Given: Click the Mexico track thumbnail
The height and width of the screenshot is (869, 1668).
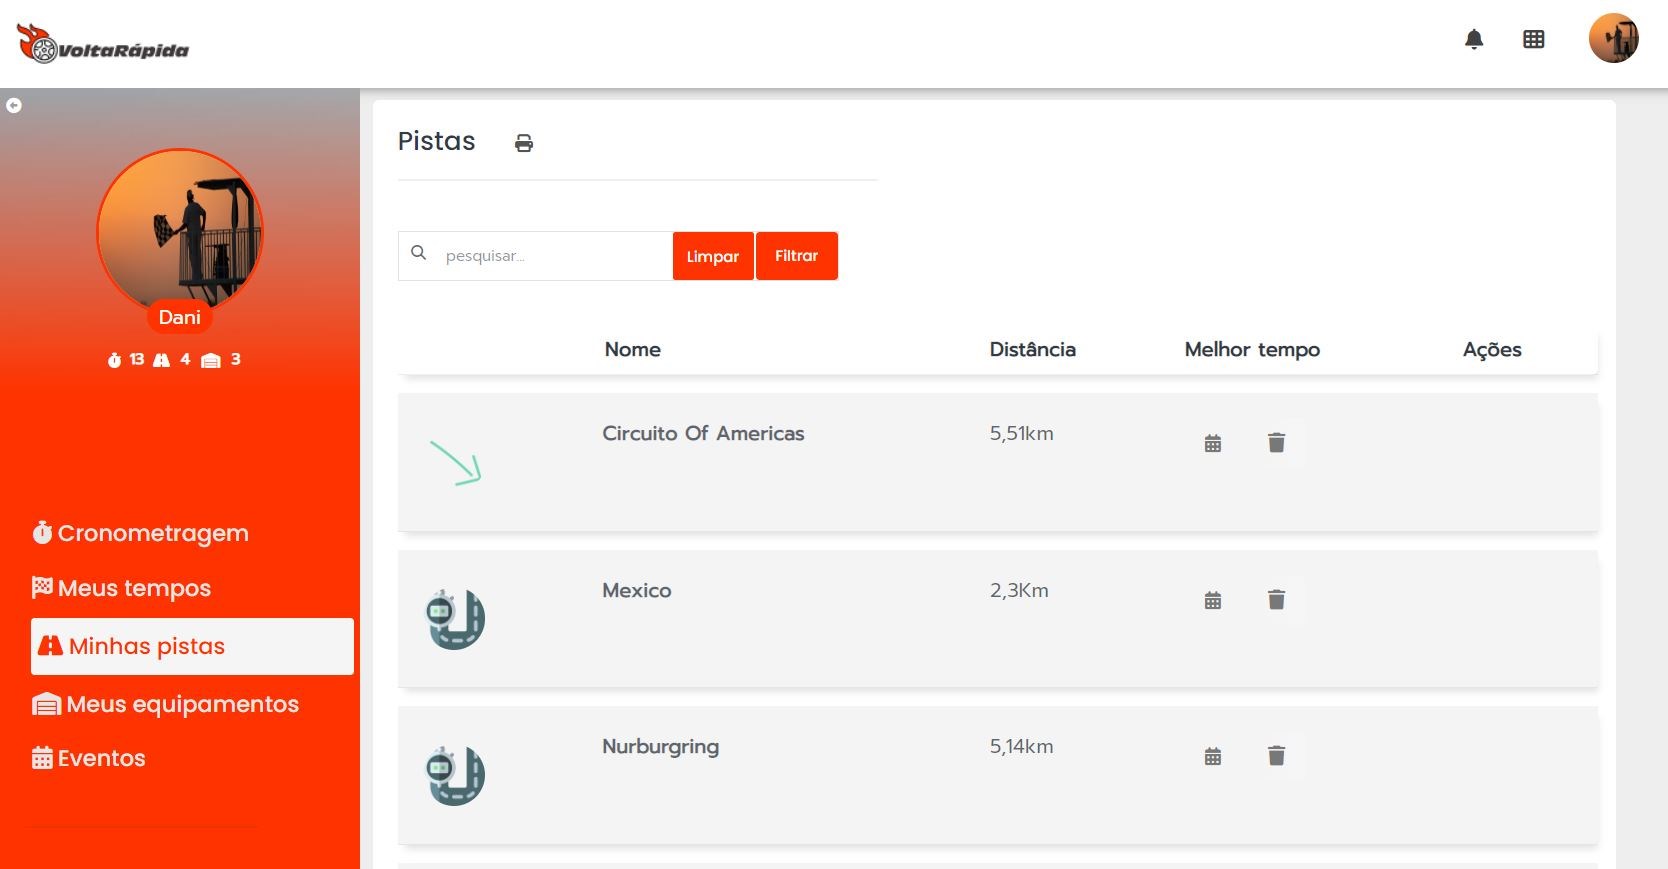Looking at the screenshot, I should (455, 619).
